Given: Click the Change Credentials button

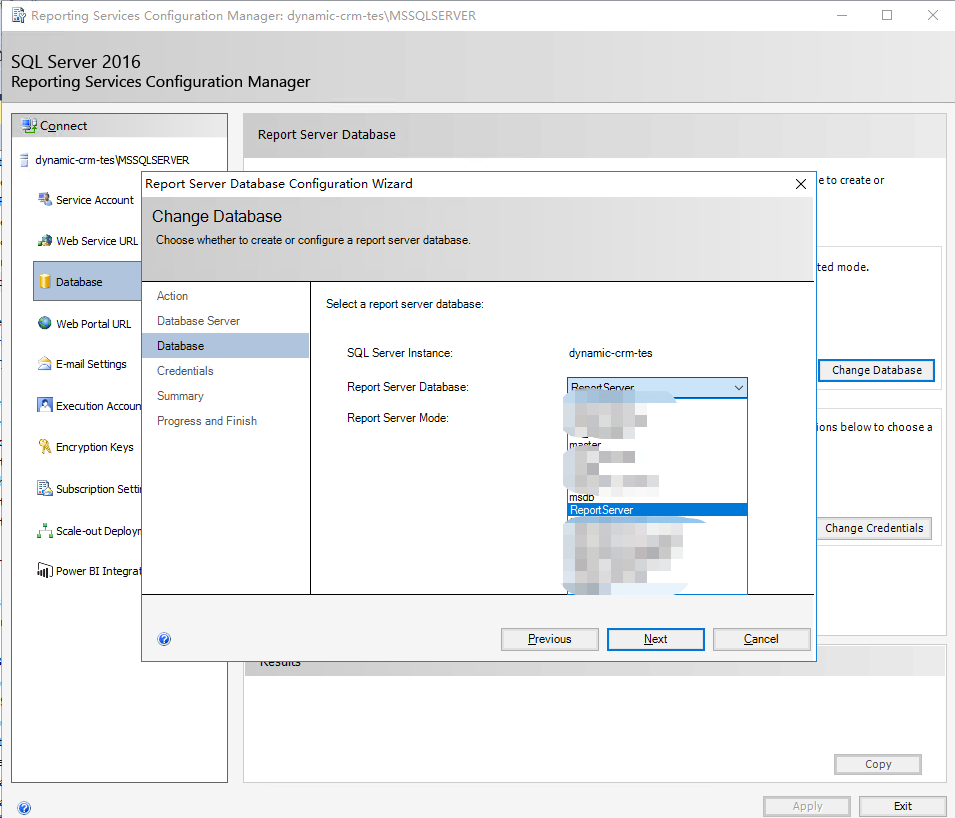Looking at the screenshot, I should pyautogui.click(x=874, y=528).
